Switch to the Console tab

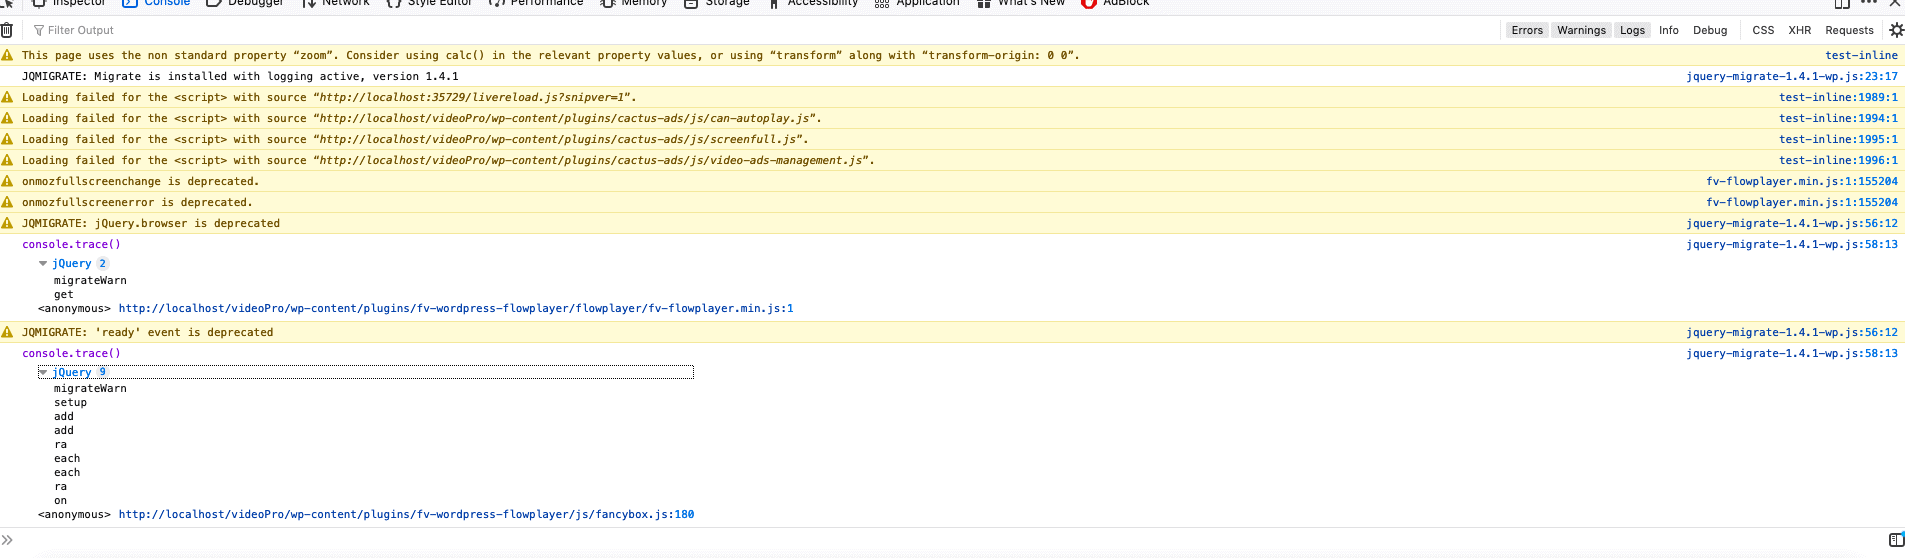pyautogui.click(x=156, y=3)
